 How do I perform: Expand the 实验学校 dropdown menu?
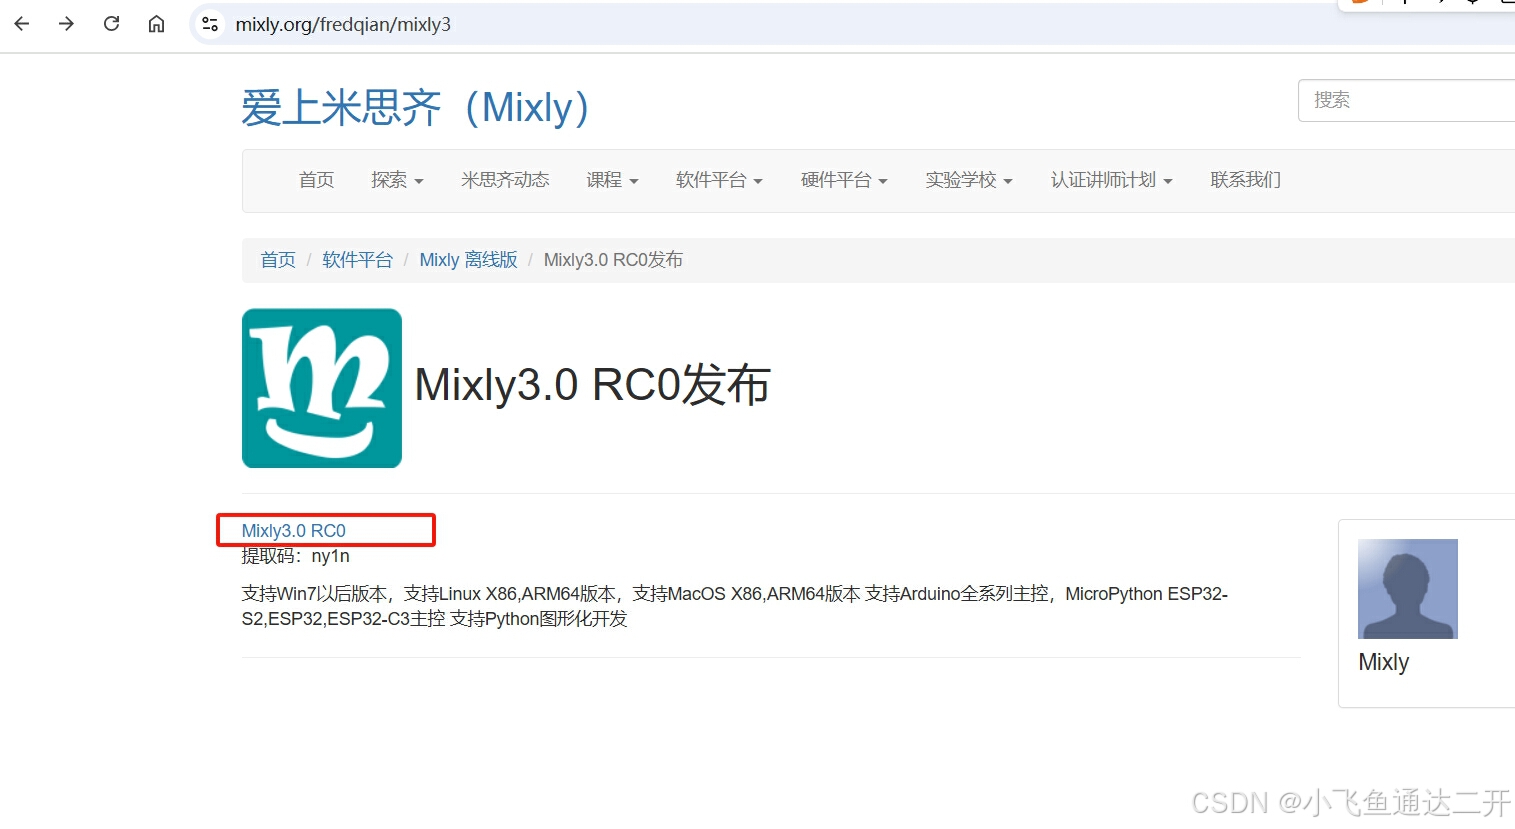click(969, 180)
